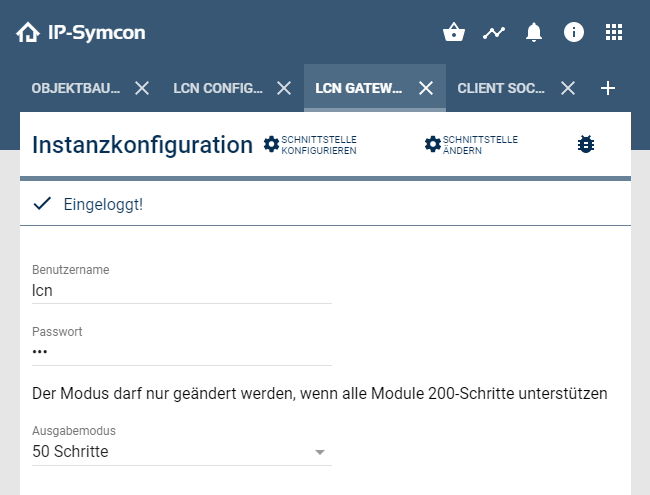This screenshot has height=495, width=650.
Task: Add a new tab with plus icon
Action: point(608,88)
